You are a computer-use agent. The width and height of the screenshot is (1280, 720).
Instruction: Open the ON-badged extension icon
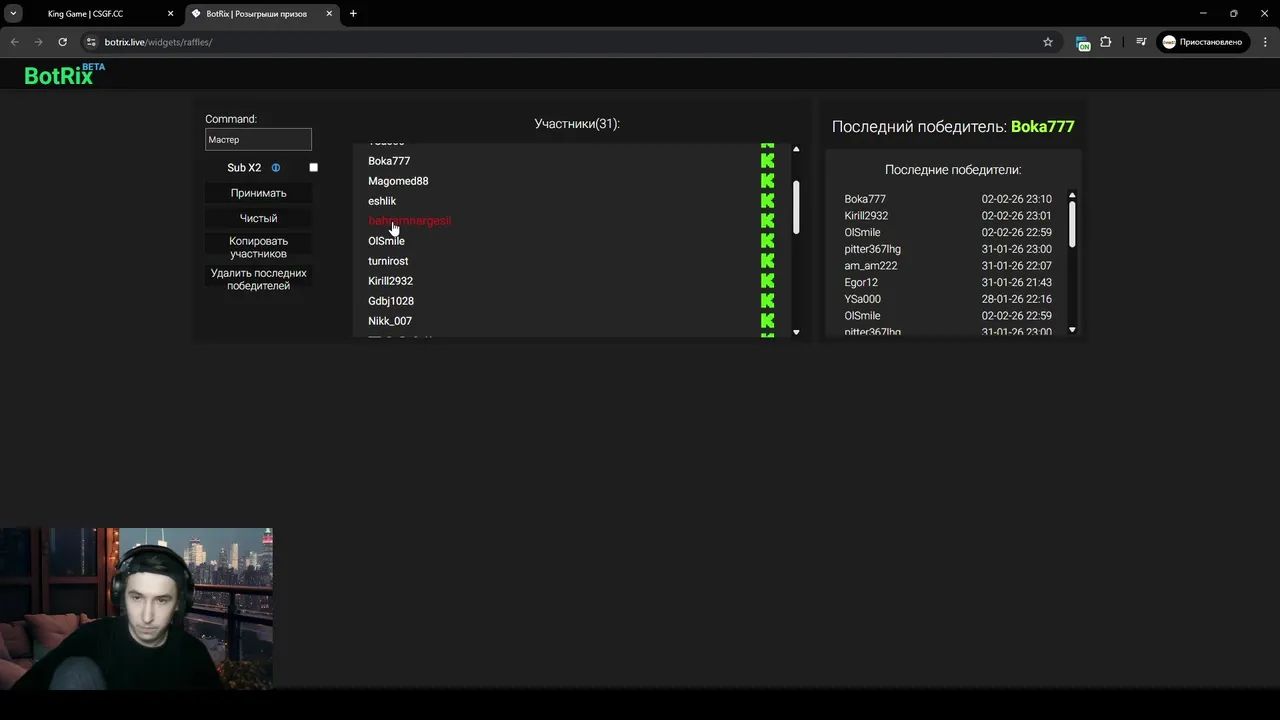(1082, 42)
